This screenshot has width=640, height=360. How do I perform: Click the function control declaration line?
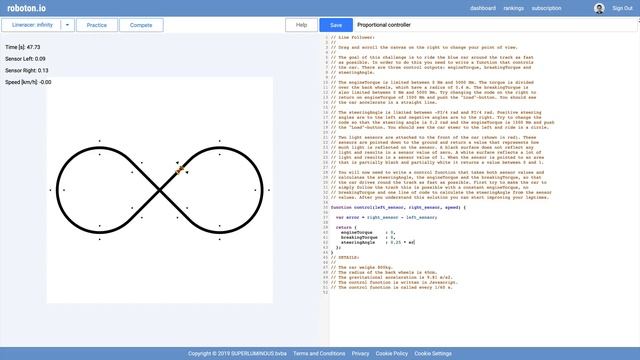click(x=398, y=207)
